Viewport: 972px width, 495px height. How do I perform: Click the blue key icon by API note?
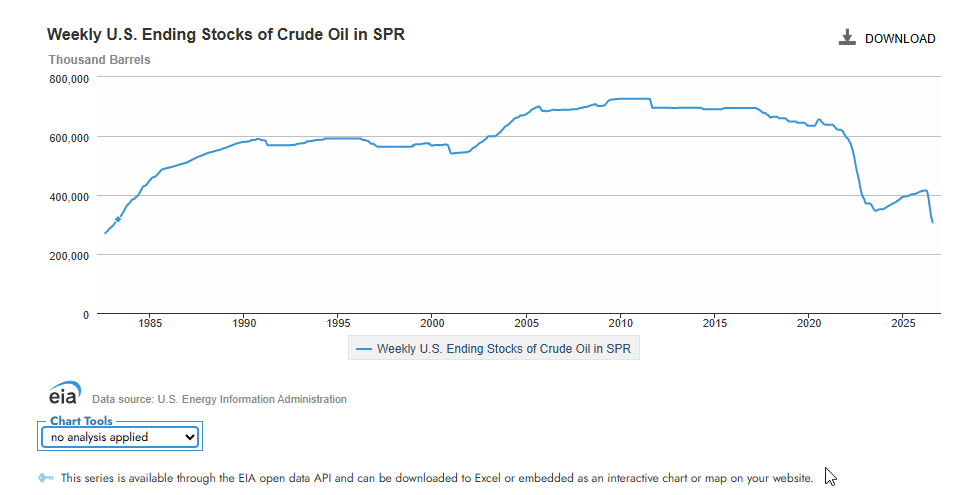pyautogui.click(x=46, y=478)
